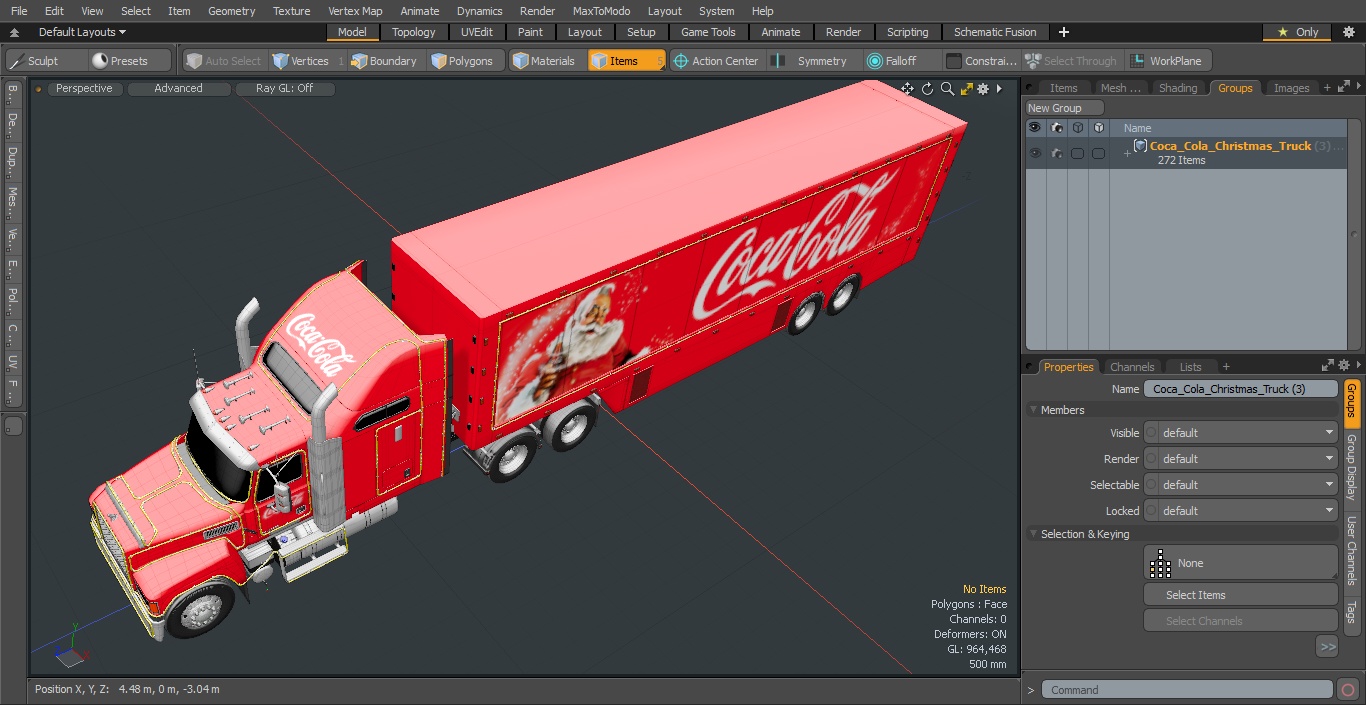Open the Render dropdown
1366x705 pixels.
1240,459
